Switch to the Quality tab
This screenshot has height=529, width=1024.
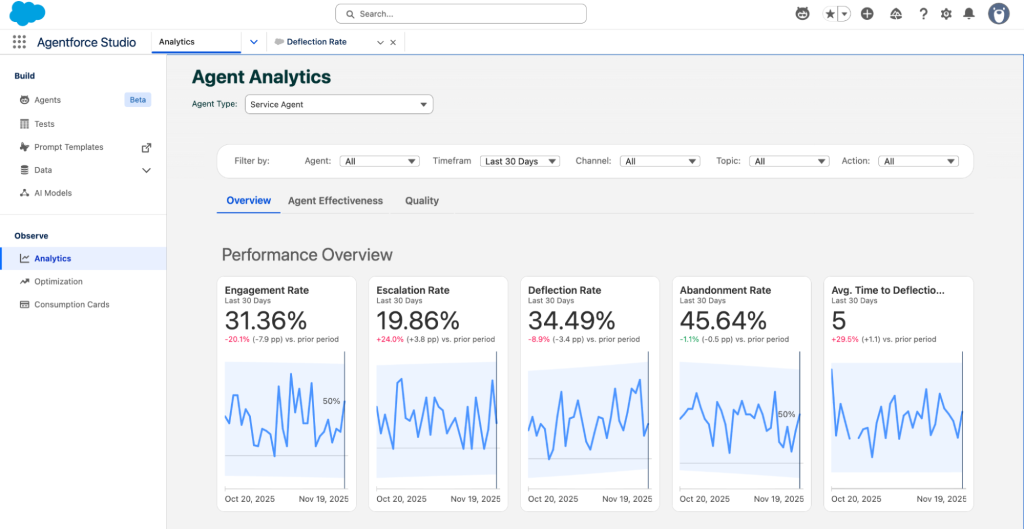tap(422, 201)
